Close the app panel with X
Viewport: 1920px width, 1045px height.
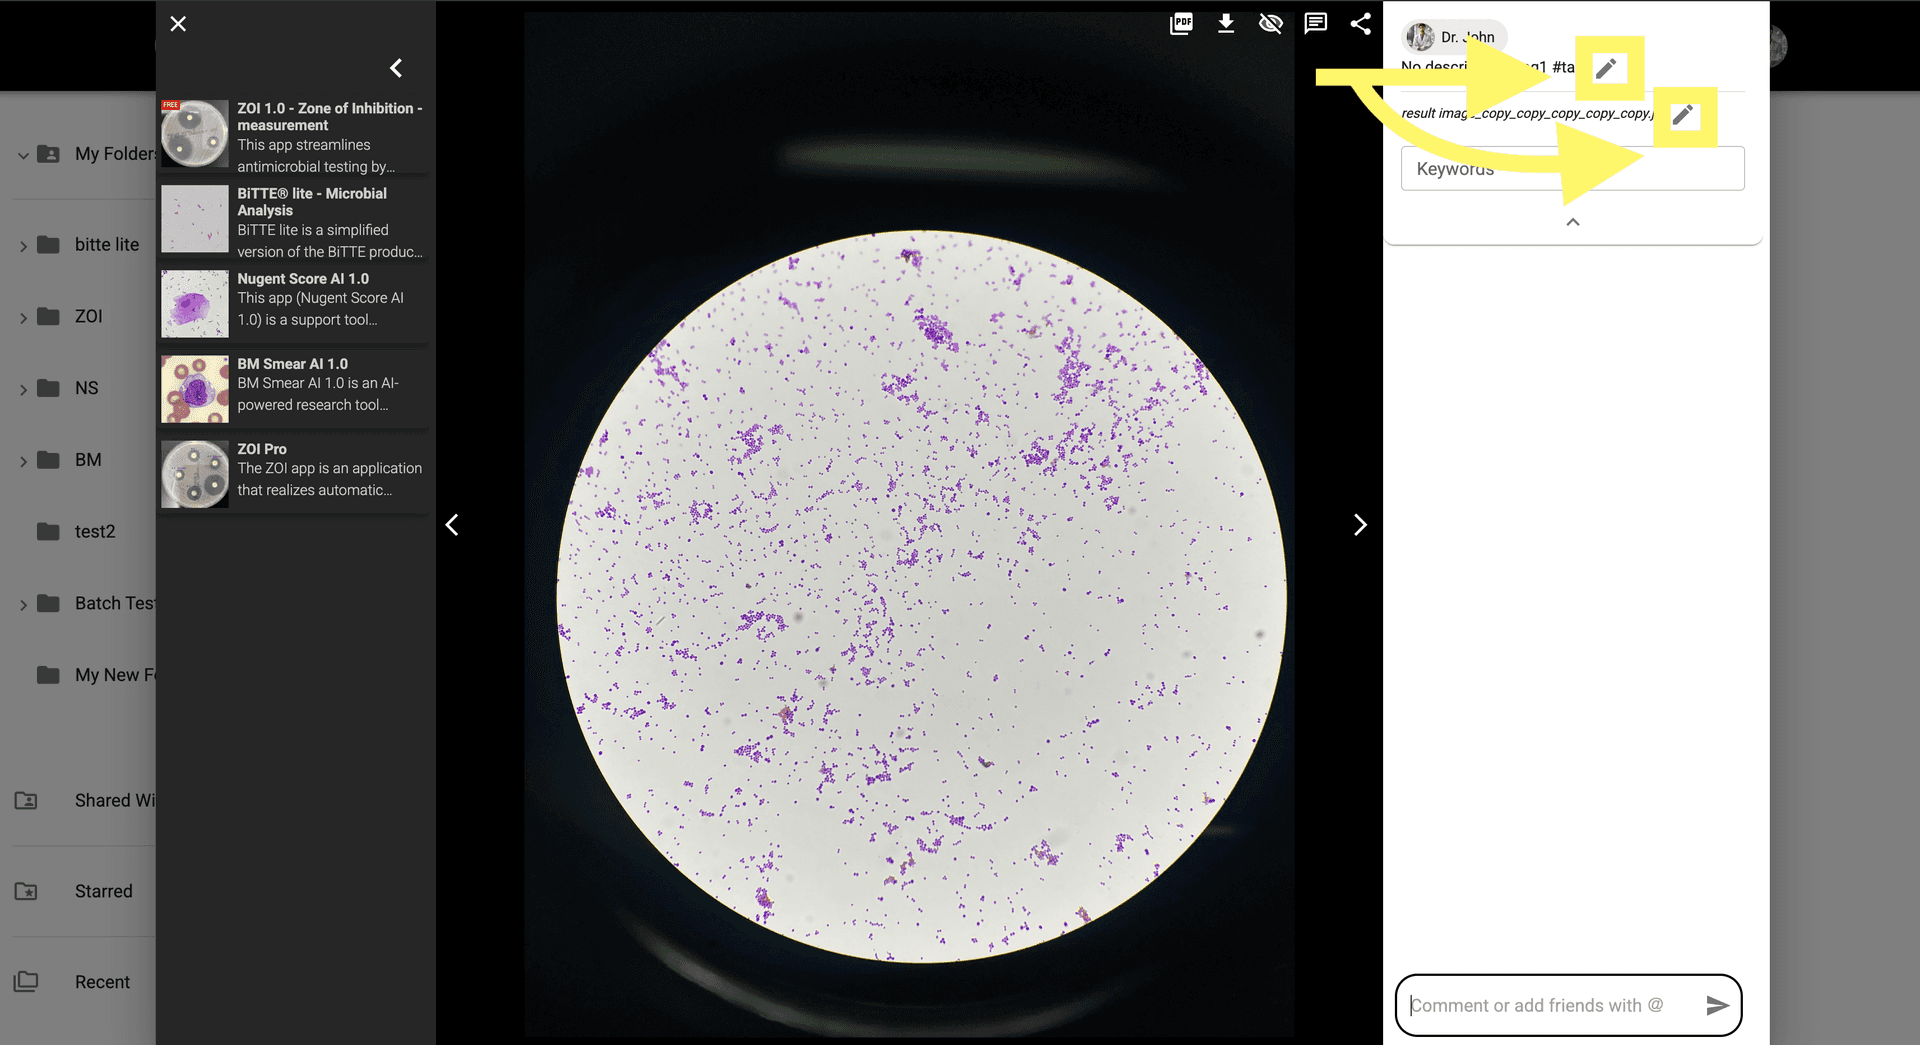[x=178, y=24]
